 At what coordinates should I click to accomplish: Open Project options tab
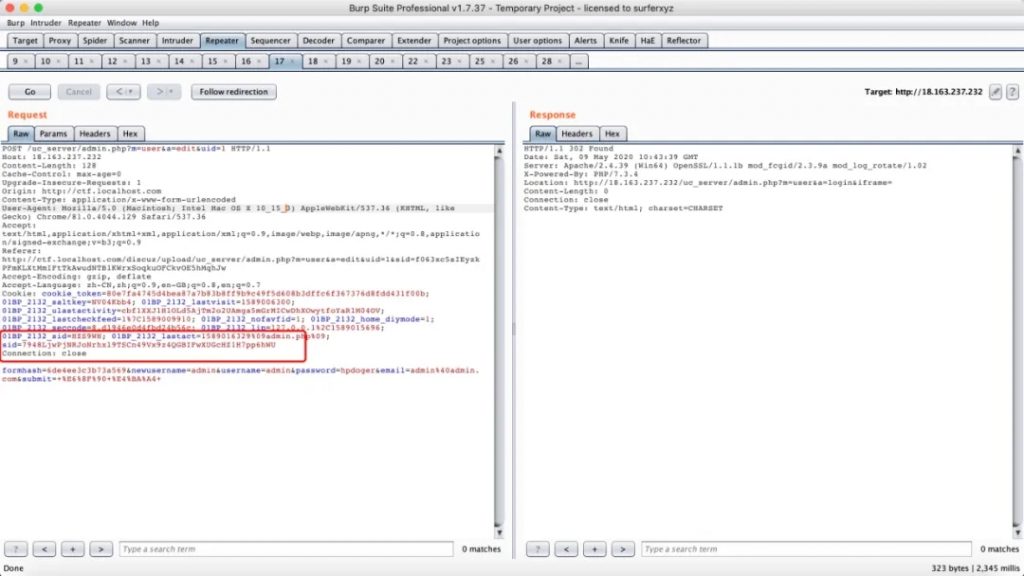(x=472, y=40)
